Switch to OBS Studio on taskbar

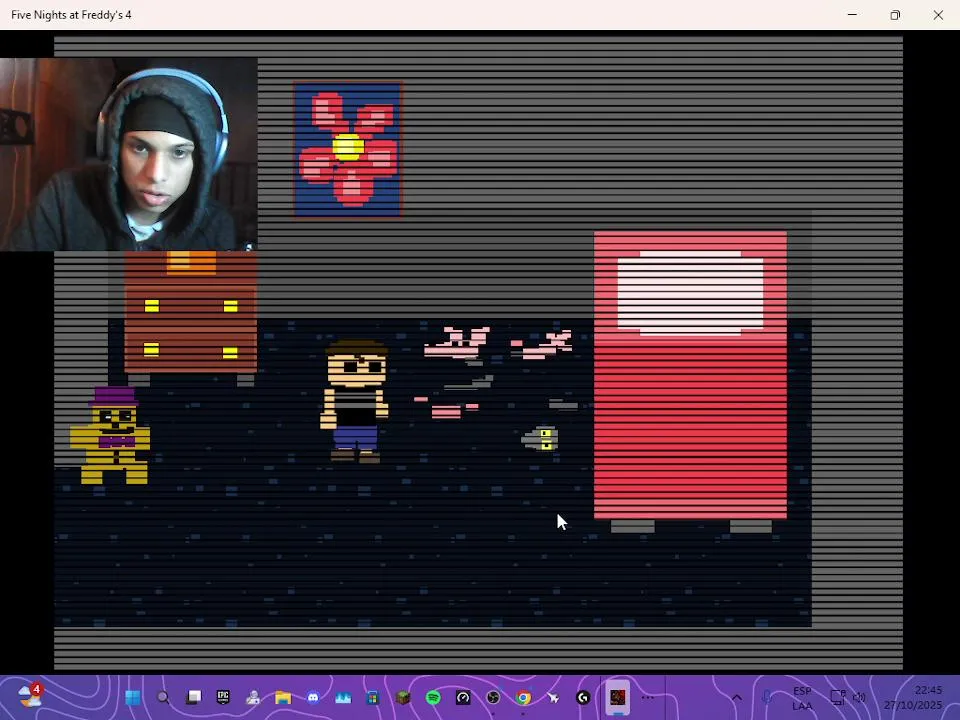coord(493,697)
